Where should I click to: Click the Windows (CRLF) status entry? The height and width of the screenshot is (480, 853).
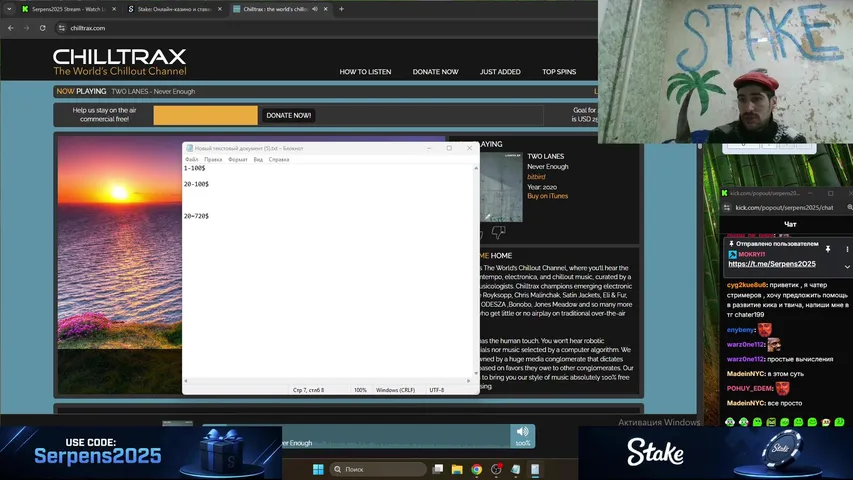(395, 390)
